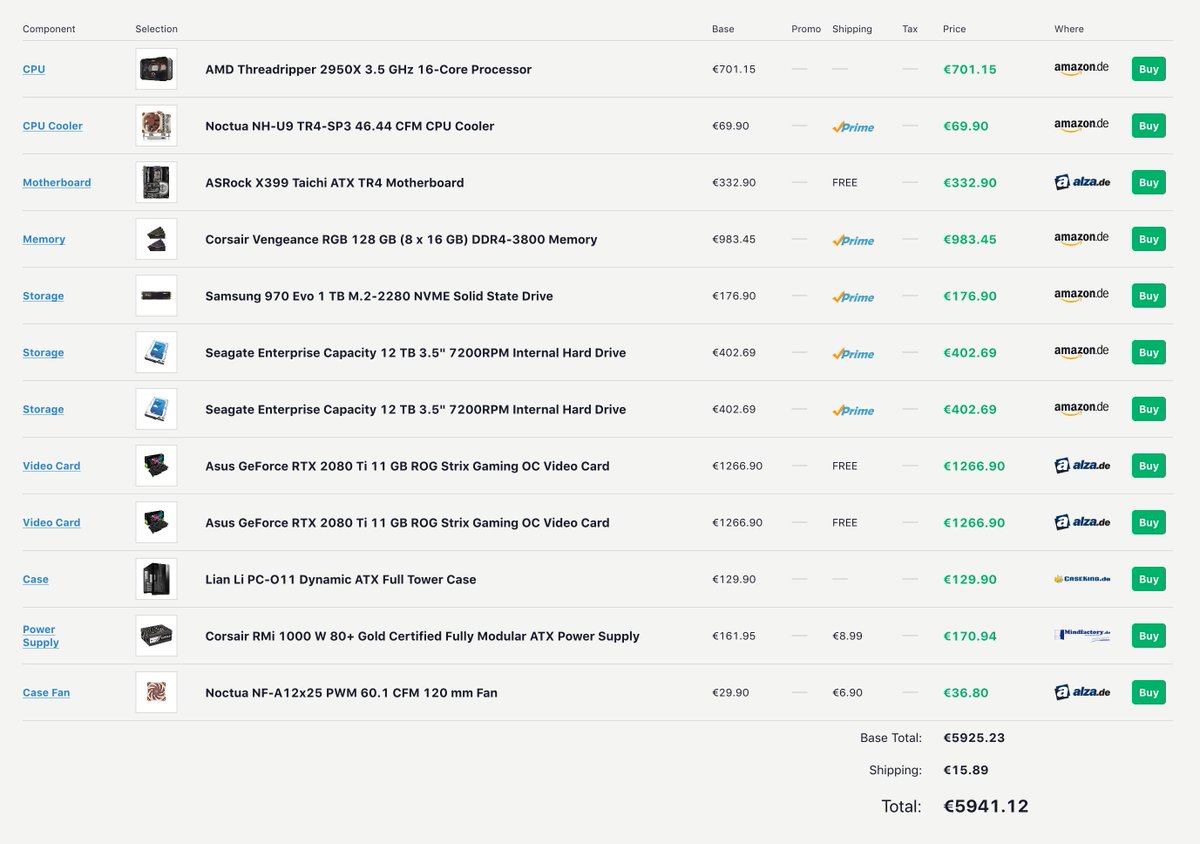Open the Motherboard component link

point(57,182)
